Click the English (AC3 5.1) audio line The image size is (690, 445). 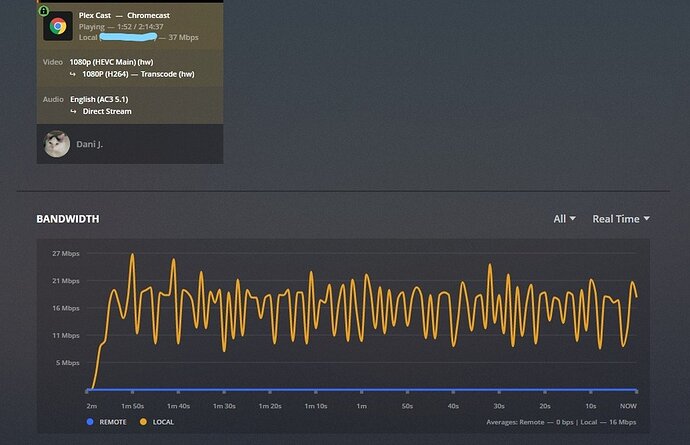pyautogui.click(x=99, y=99)
